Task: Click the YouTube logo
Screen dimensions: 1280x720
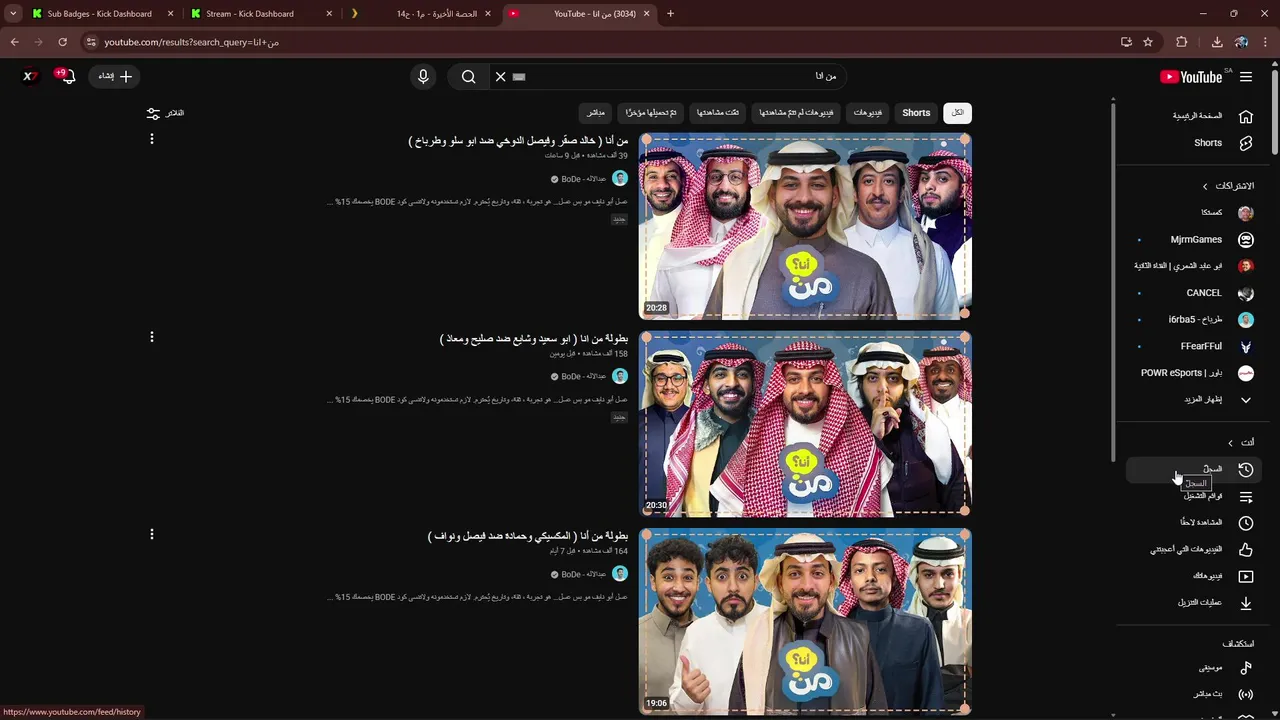Action: (1191, 77)
